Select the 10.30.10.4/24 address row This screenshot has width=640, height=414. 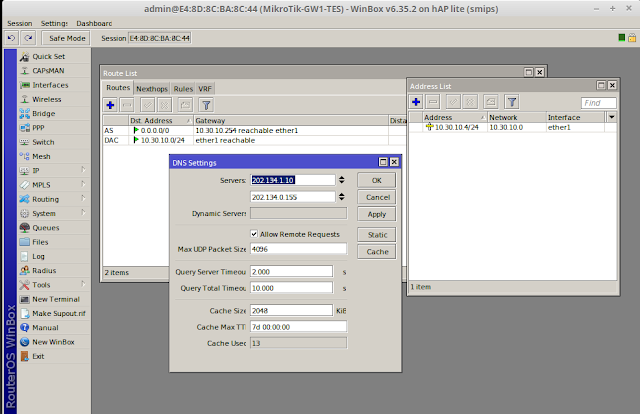(x=513, y=127)
